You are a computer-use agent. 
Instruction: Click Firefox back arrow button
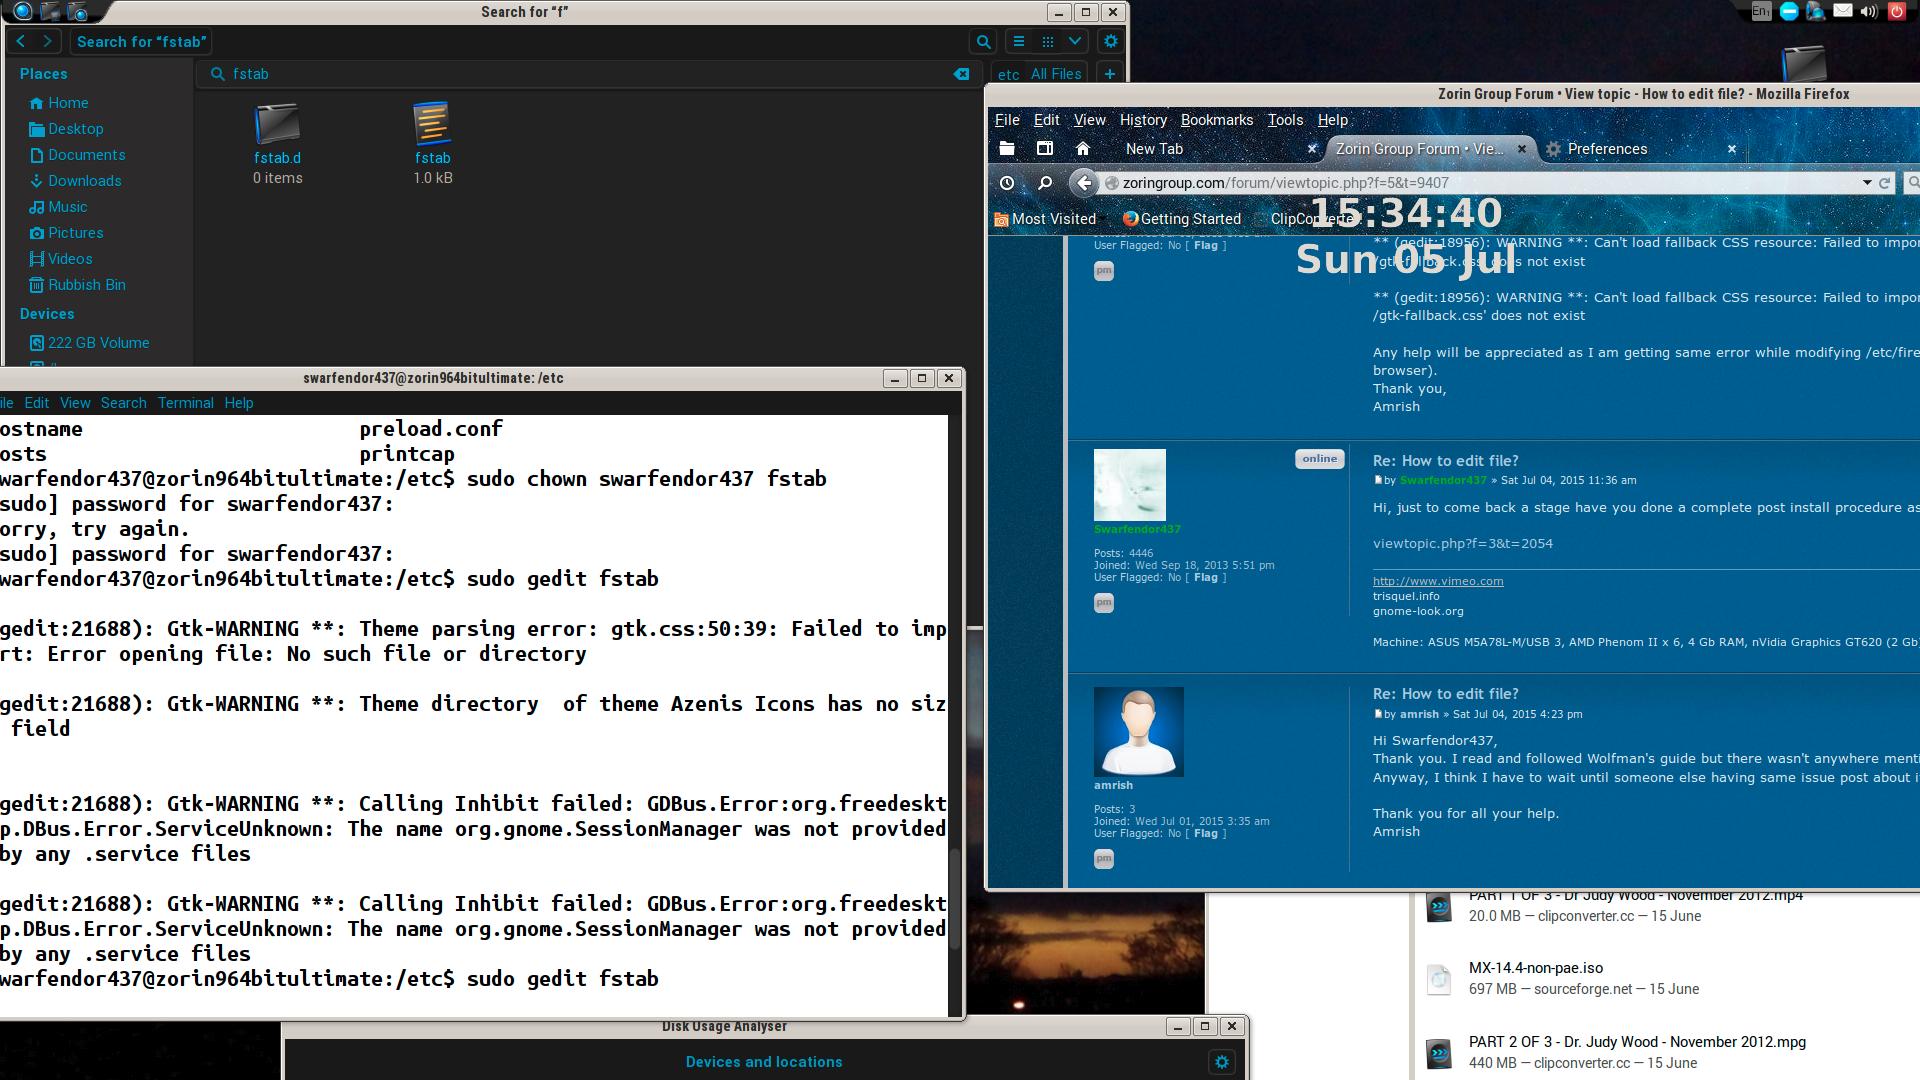click(x=1084, y=183)
